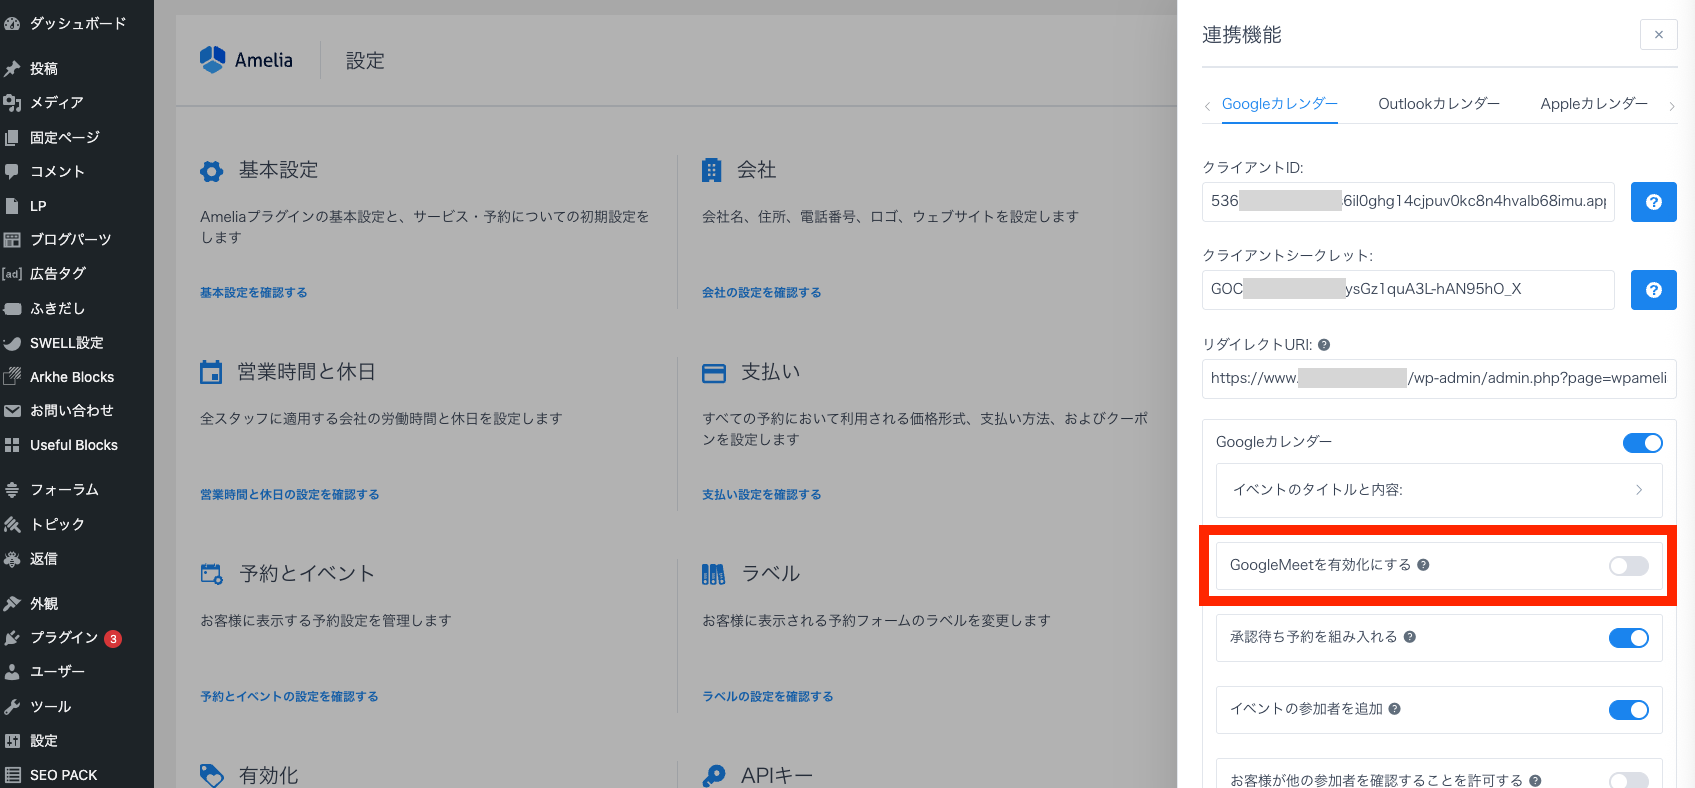Click the GoogleMeet help tooltip icon
The width and height of the screenshot is (1695, 788).
[1423, 565]
